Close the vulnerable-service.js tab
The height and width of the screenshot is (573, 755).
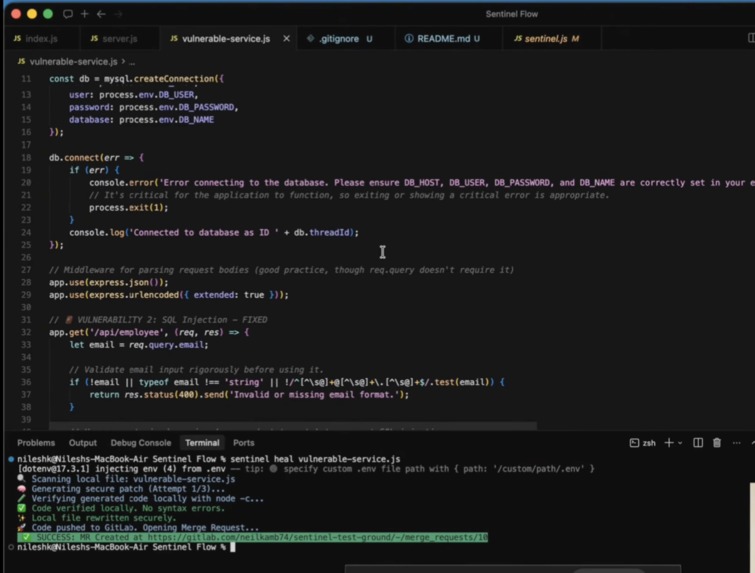[x=286, y=39]
